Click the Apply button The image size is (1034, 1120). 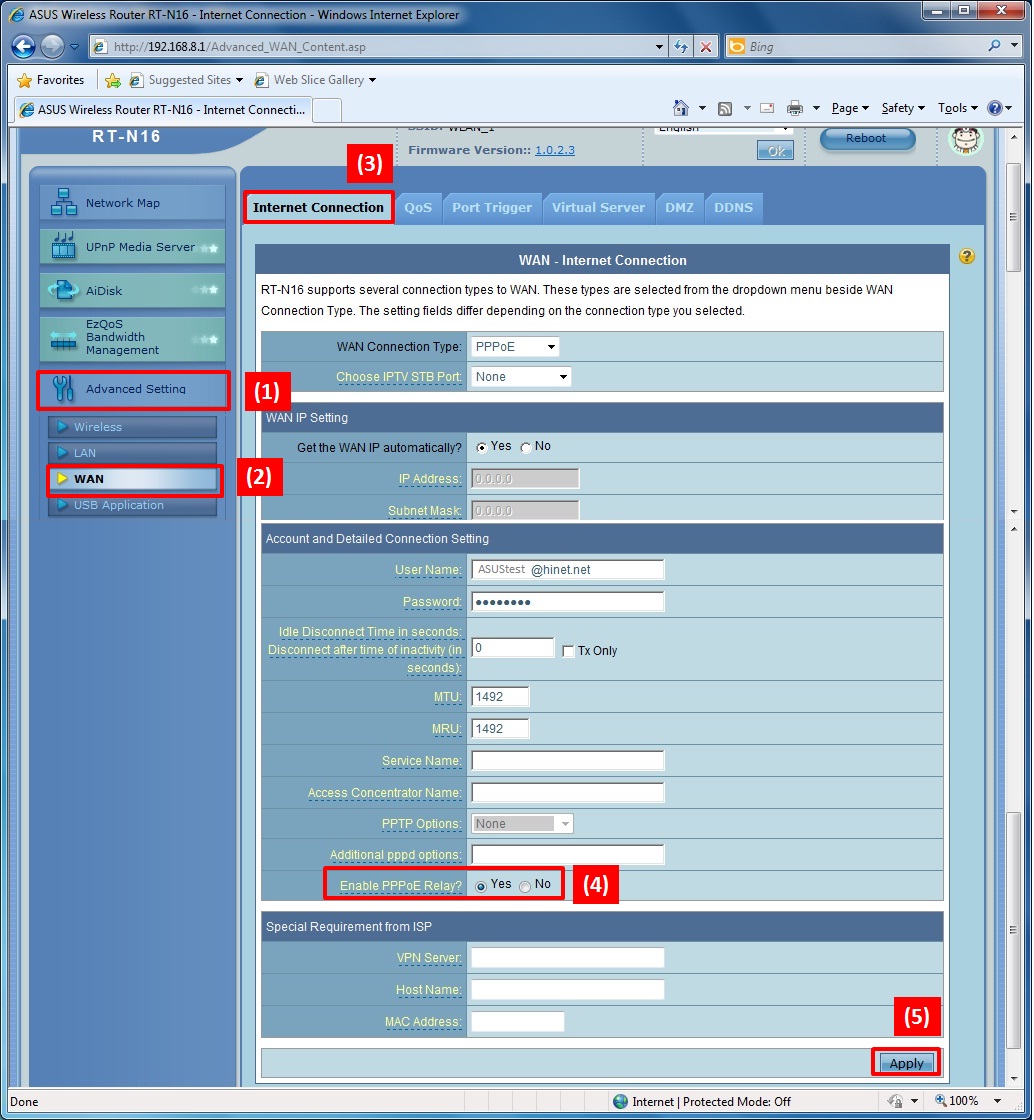click(x=906, y=1063)
